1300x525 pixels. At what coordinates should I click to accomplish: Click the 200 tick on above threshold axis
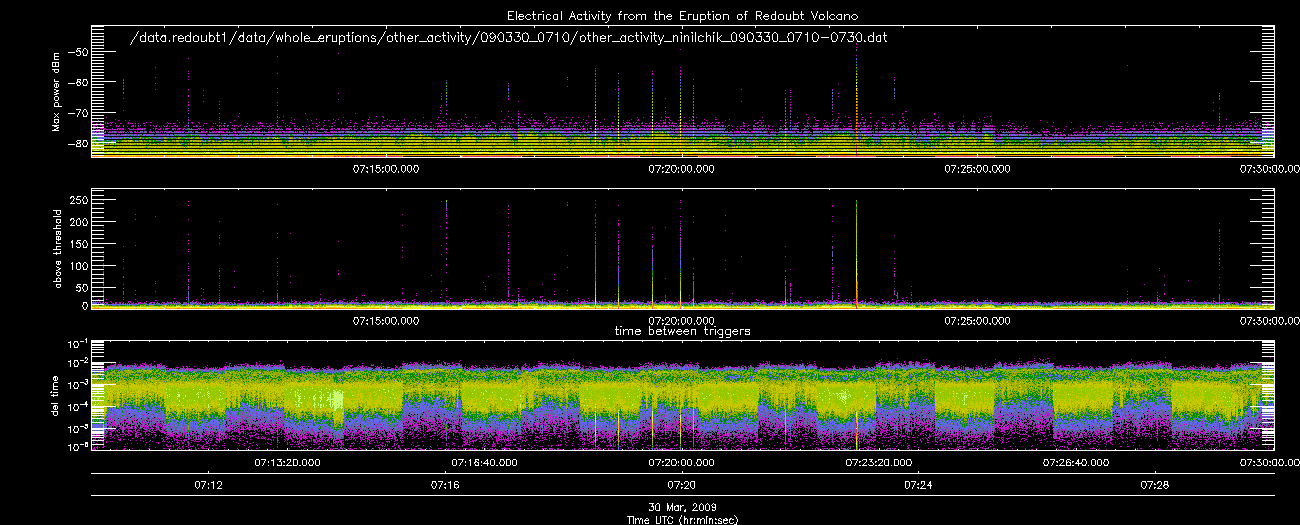(78, 222)
